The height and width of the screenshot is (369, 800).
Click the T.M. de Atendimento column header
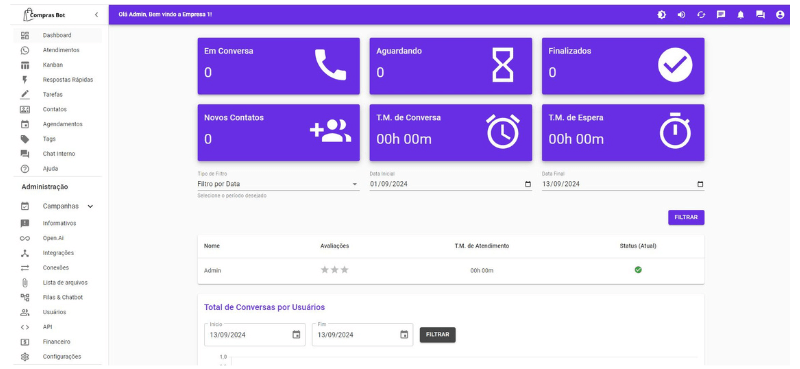point(482,246)
